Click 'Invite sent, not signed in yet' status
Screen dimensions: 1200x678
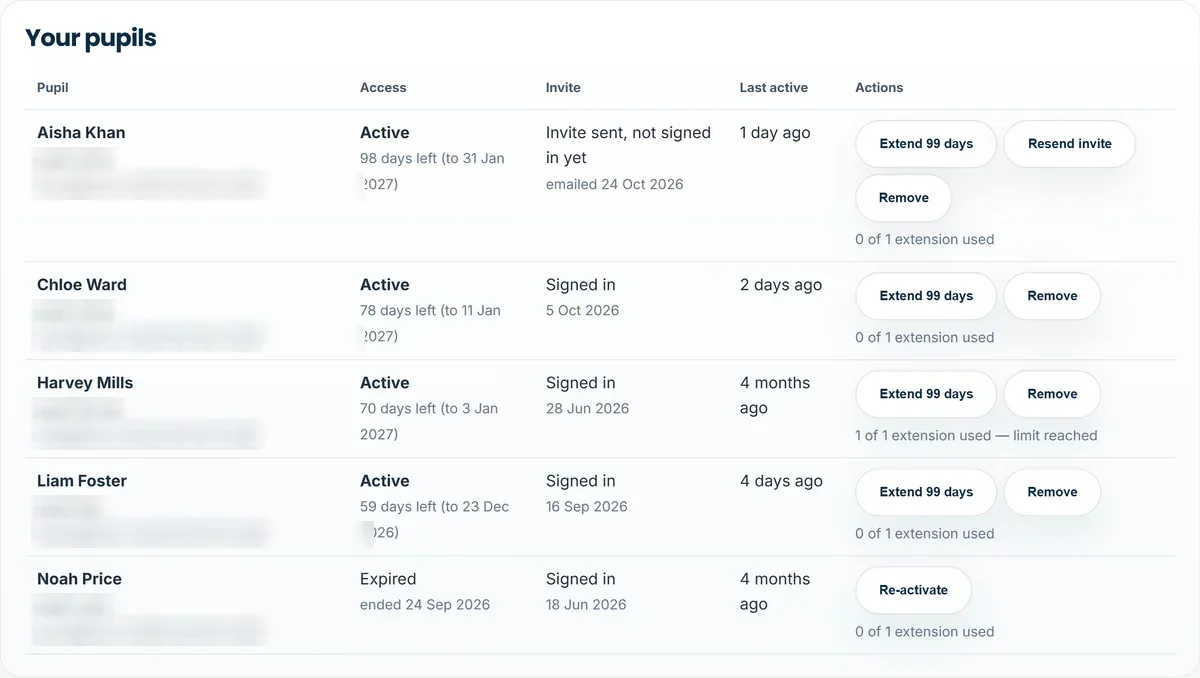tap(628, 145)
